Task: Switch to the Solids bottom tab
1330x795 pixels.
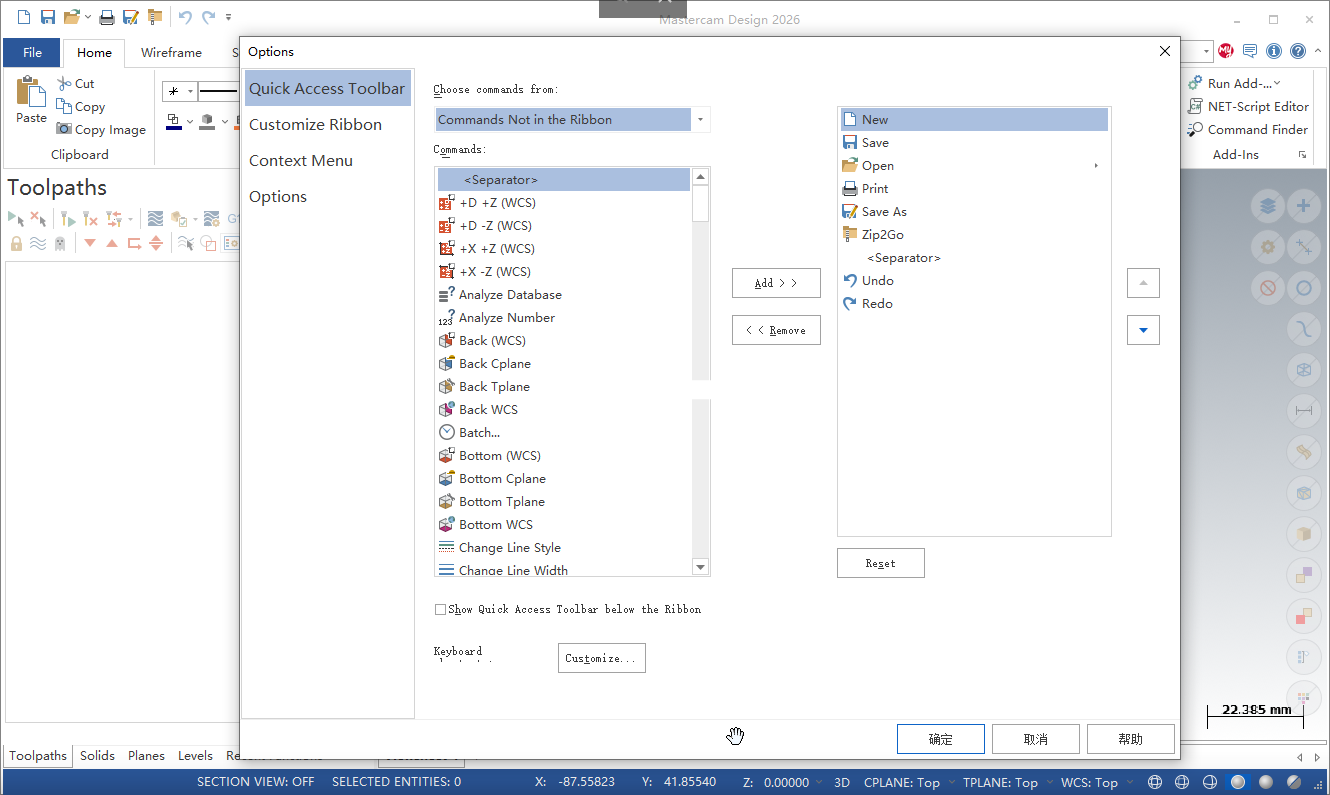Action: pos(97,756)
